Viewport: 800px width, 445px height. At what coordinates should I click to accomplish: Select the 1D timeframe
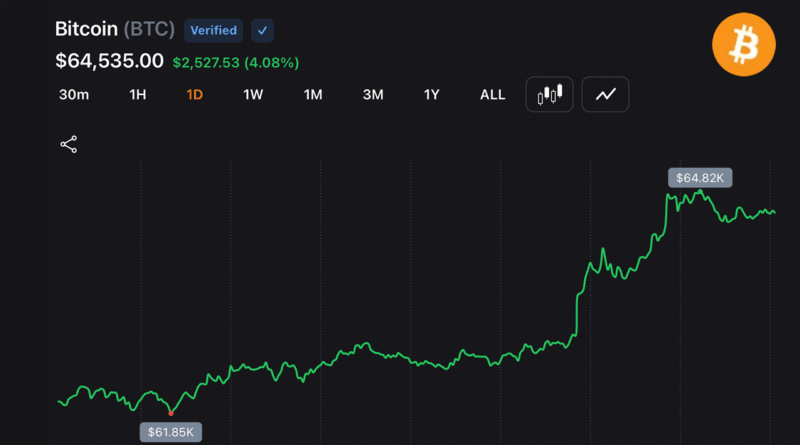click(x=195, y=94)
